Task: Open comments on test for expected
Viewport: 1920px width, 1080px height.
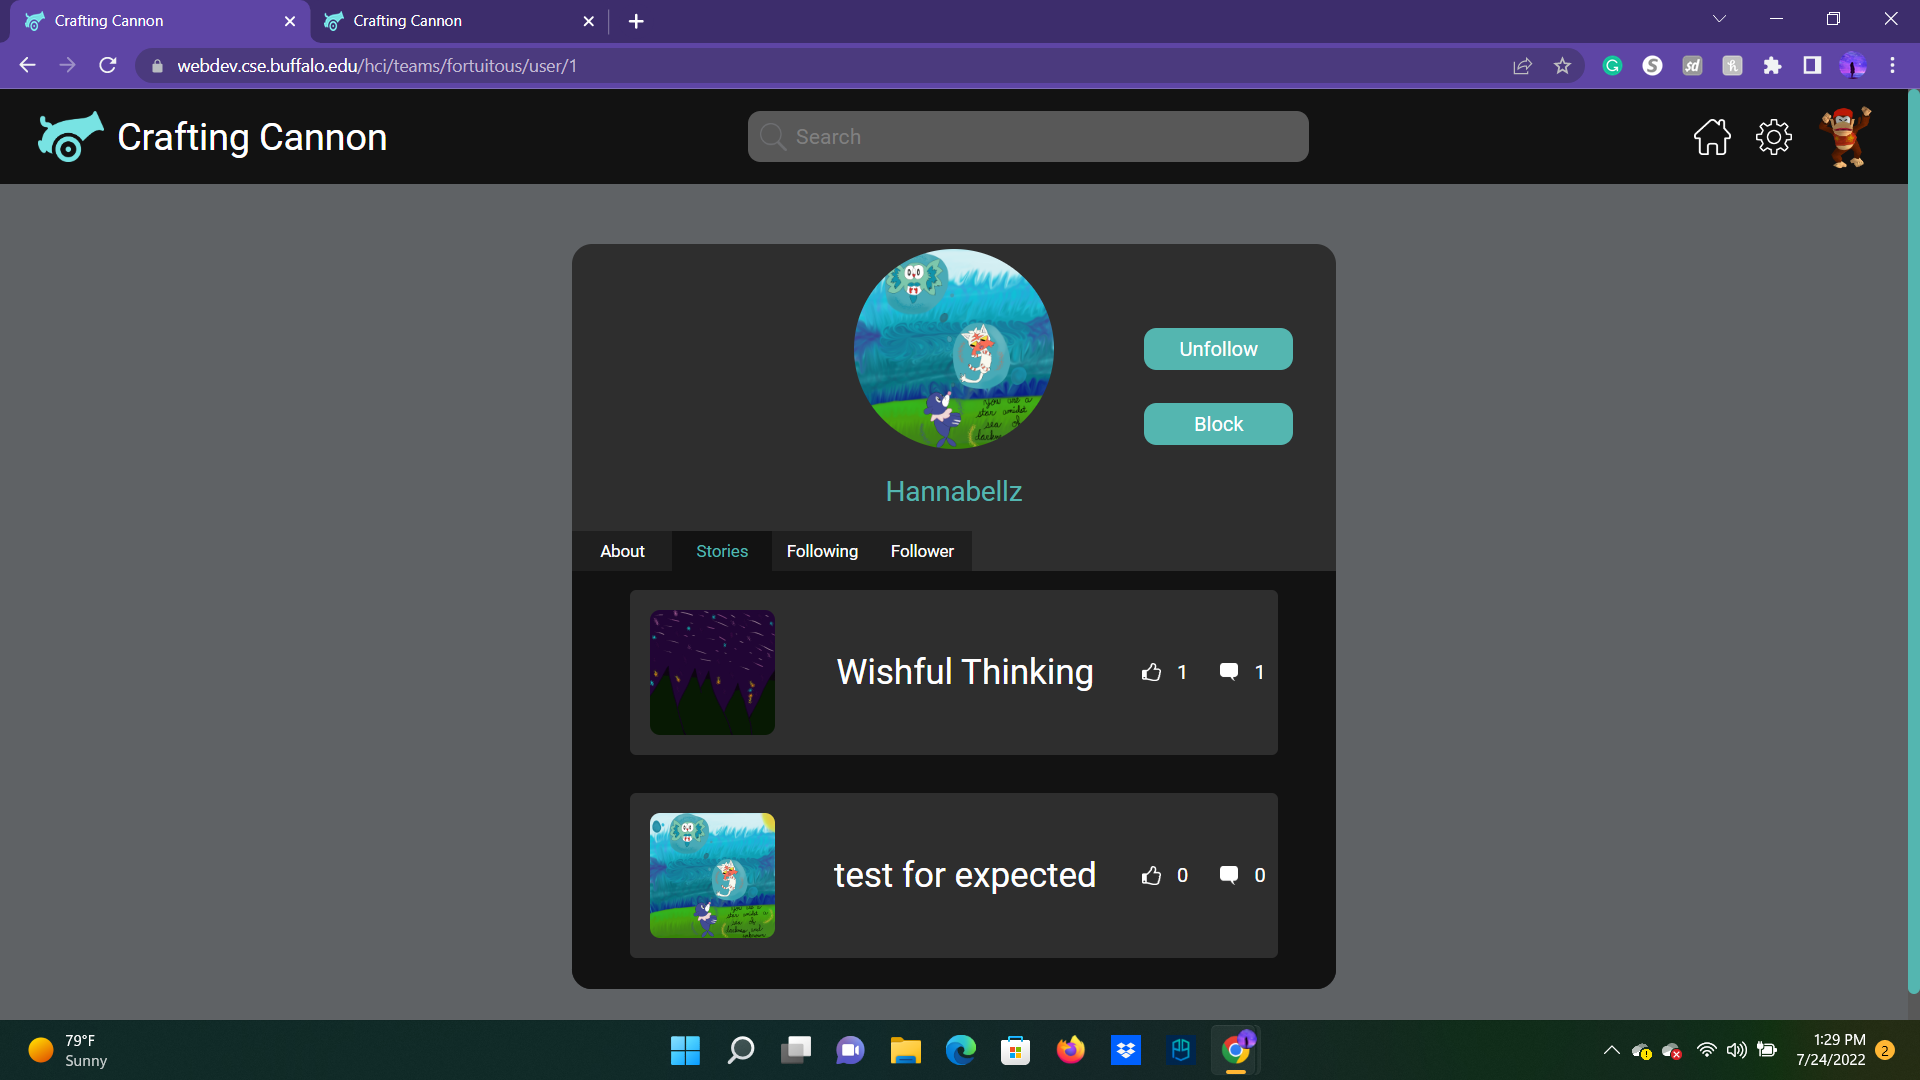Action: pos(1229,875)
